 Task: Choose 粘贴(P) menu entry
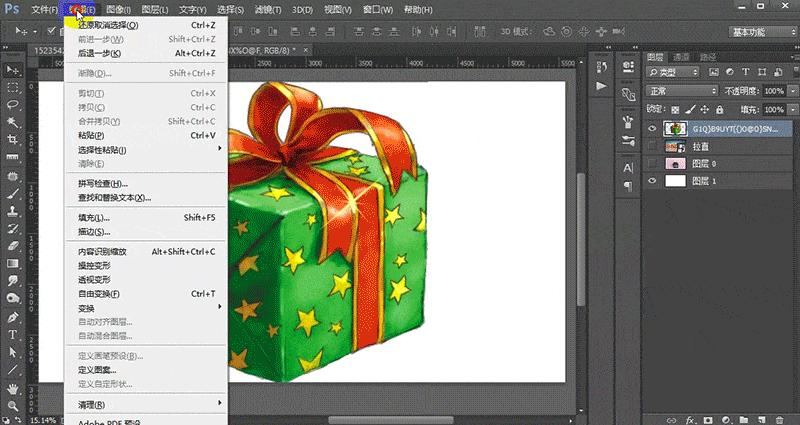coord(146,135)
